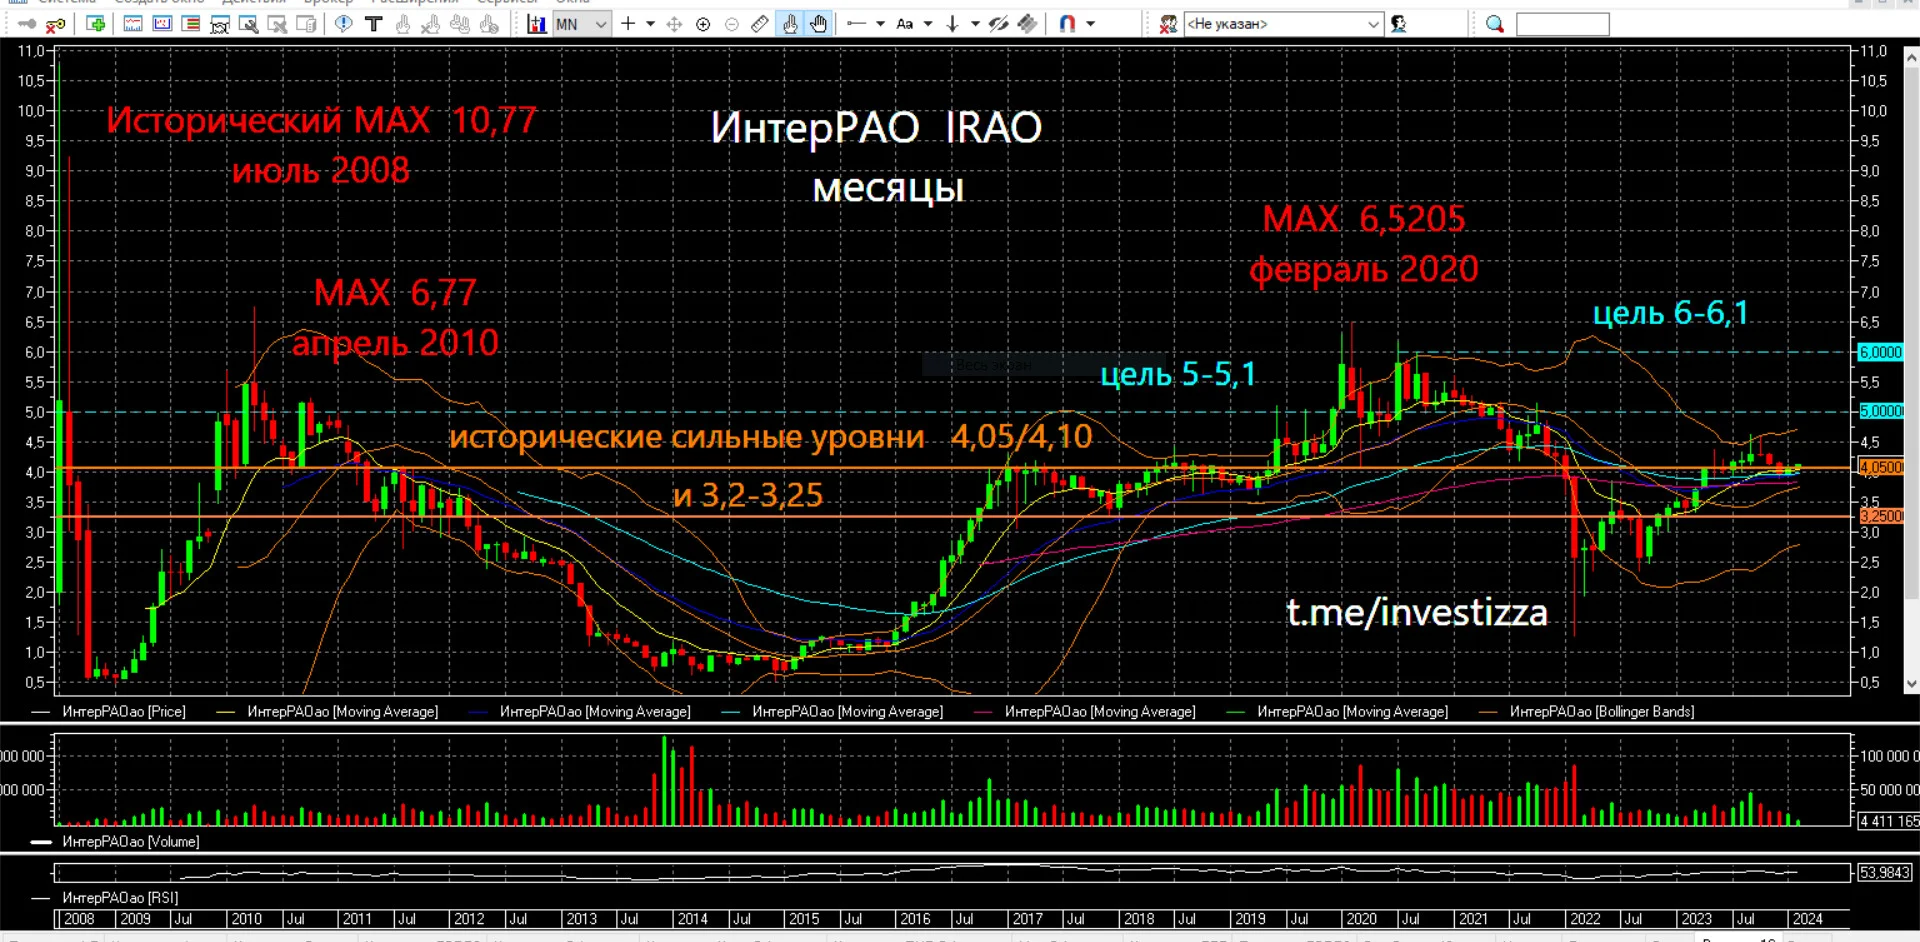Click the 5,0000 price level tag
The height and width of the screenshot is (942, 1920).
coord(1880,411)
